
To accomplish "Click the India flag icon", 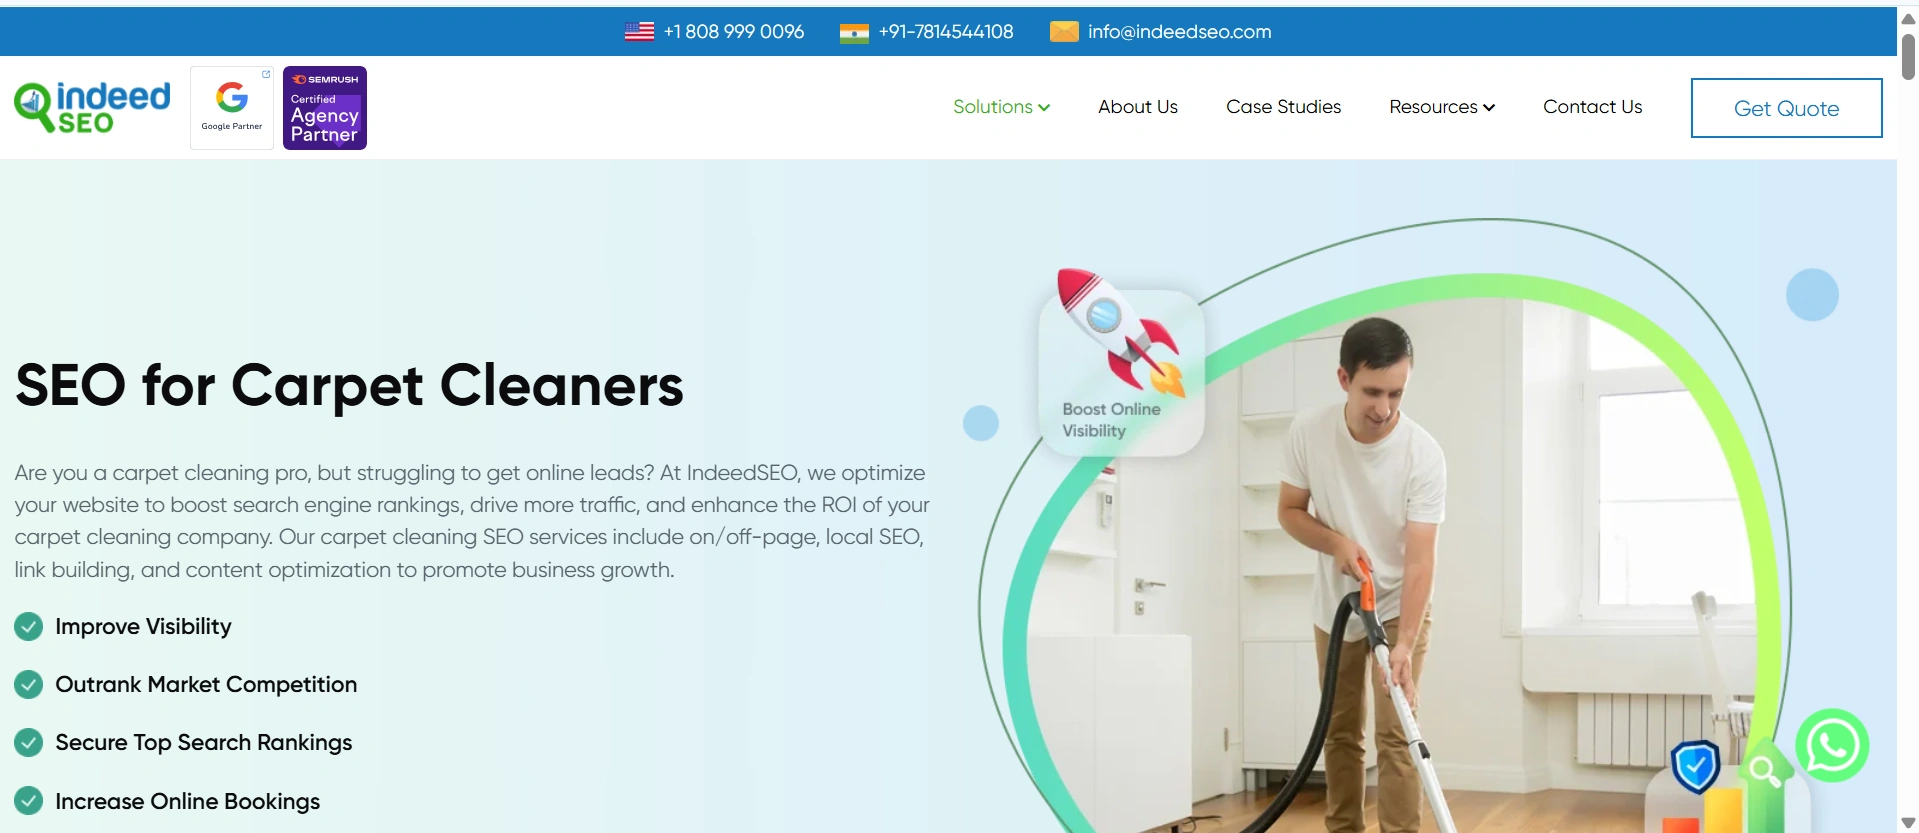I will pyautogui.click(x=854, y=33).
